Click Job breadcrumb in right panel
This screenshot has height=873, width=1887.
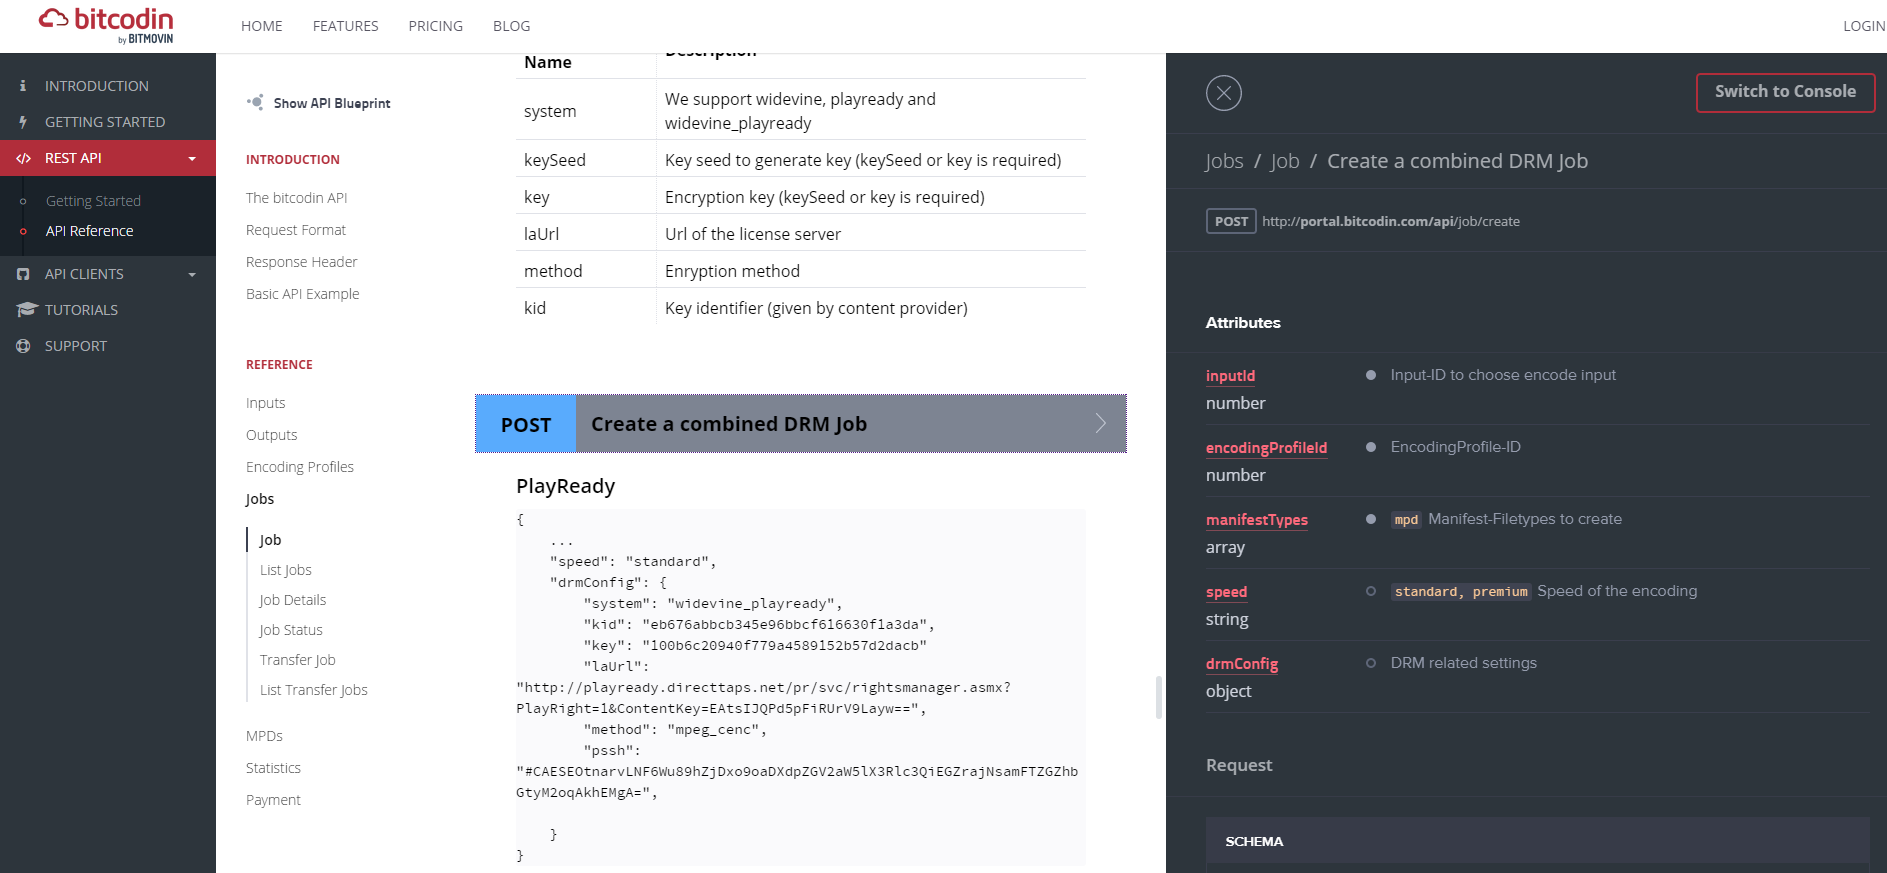[1285, 161]
